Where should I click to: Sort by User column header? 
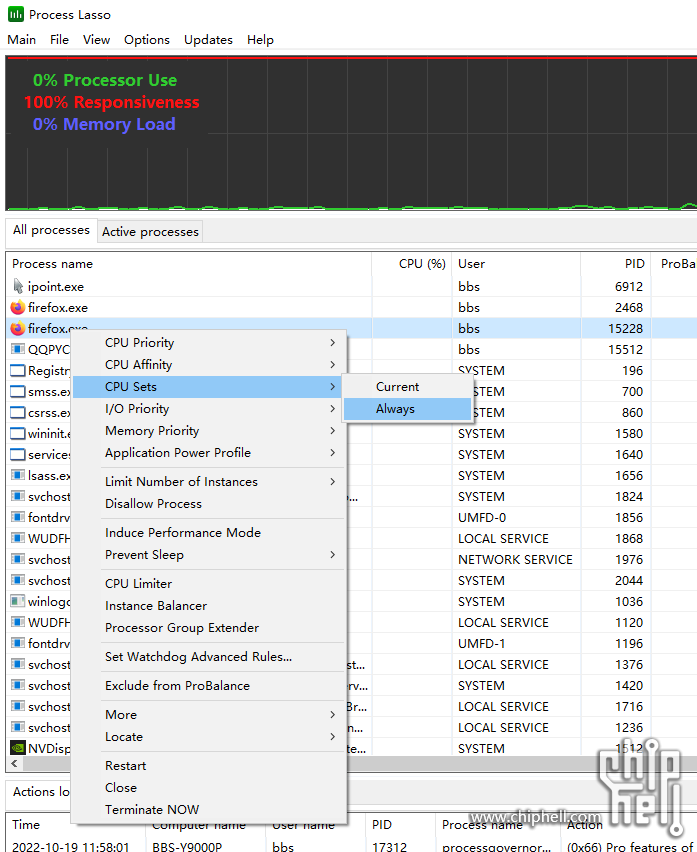(x=516, y=264)
